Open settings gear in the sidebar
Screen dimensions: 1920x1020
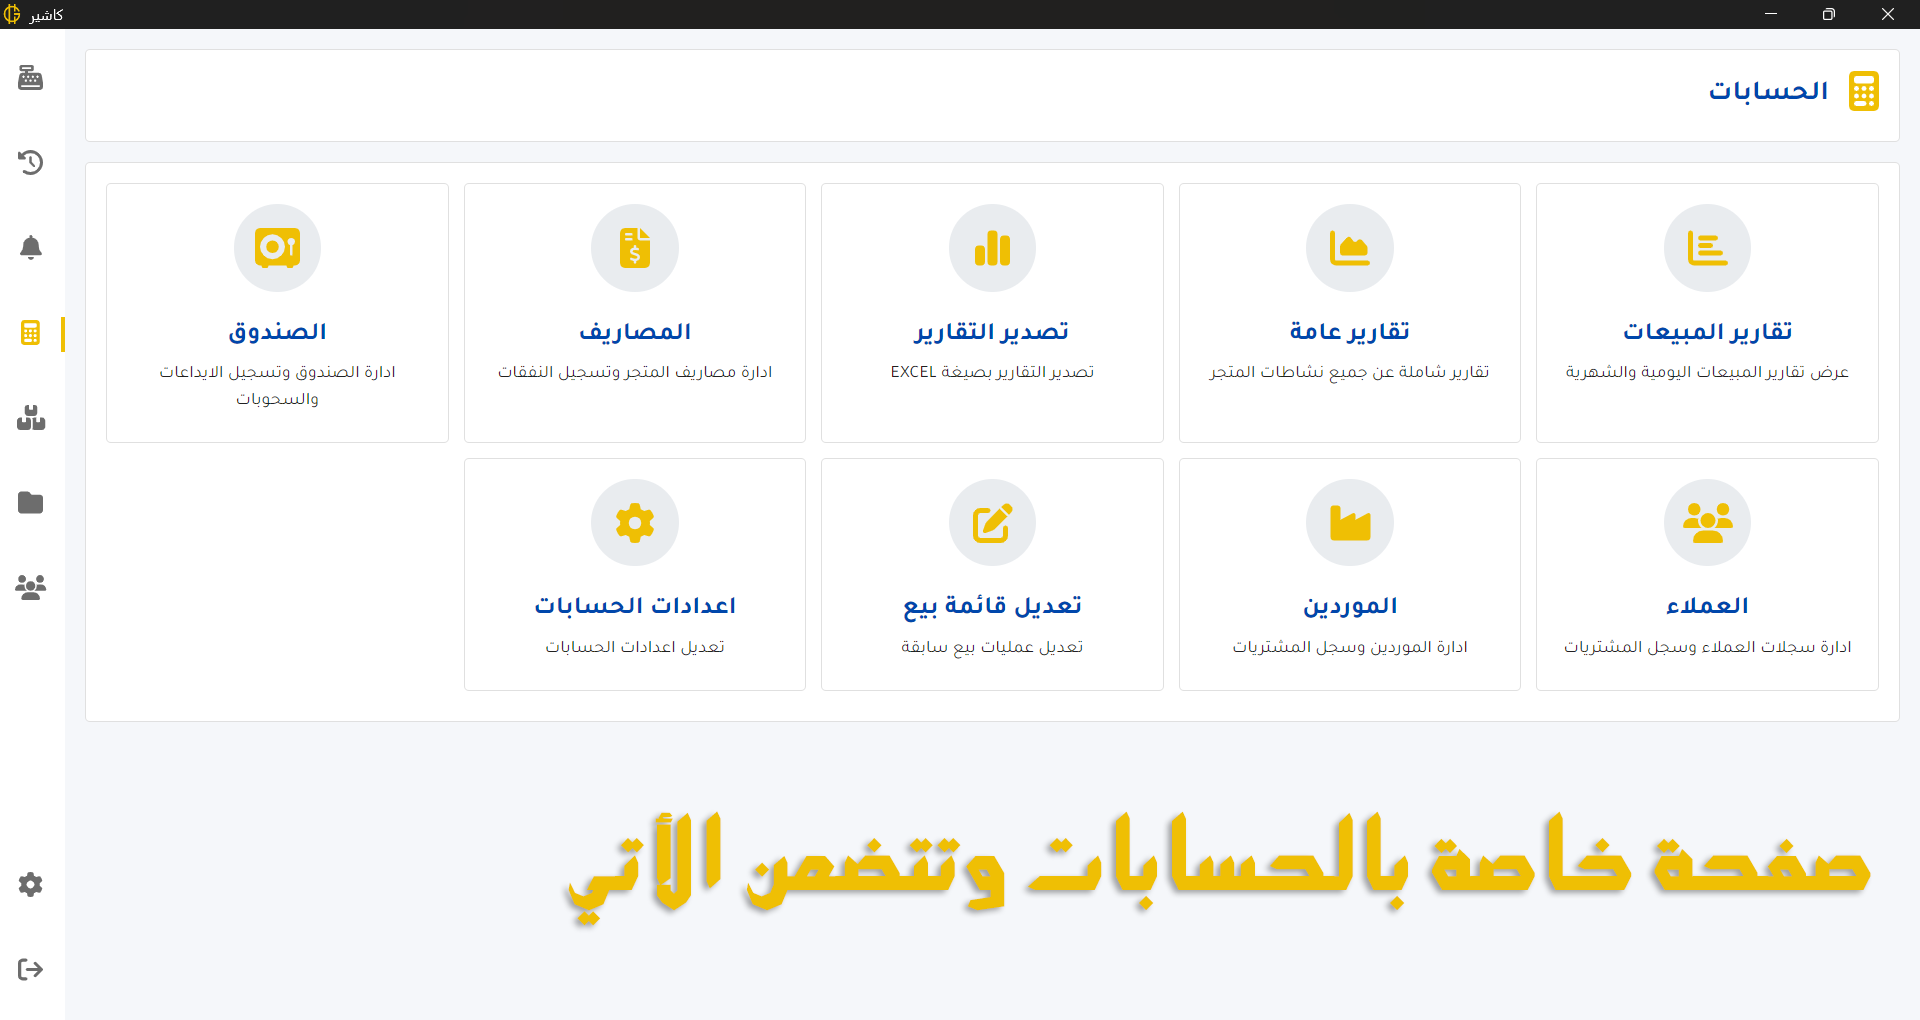point(31,884)
